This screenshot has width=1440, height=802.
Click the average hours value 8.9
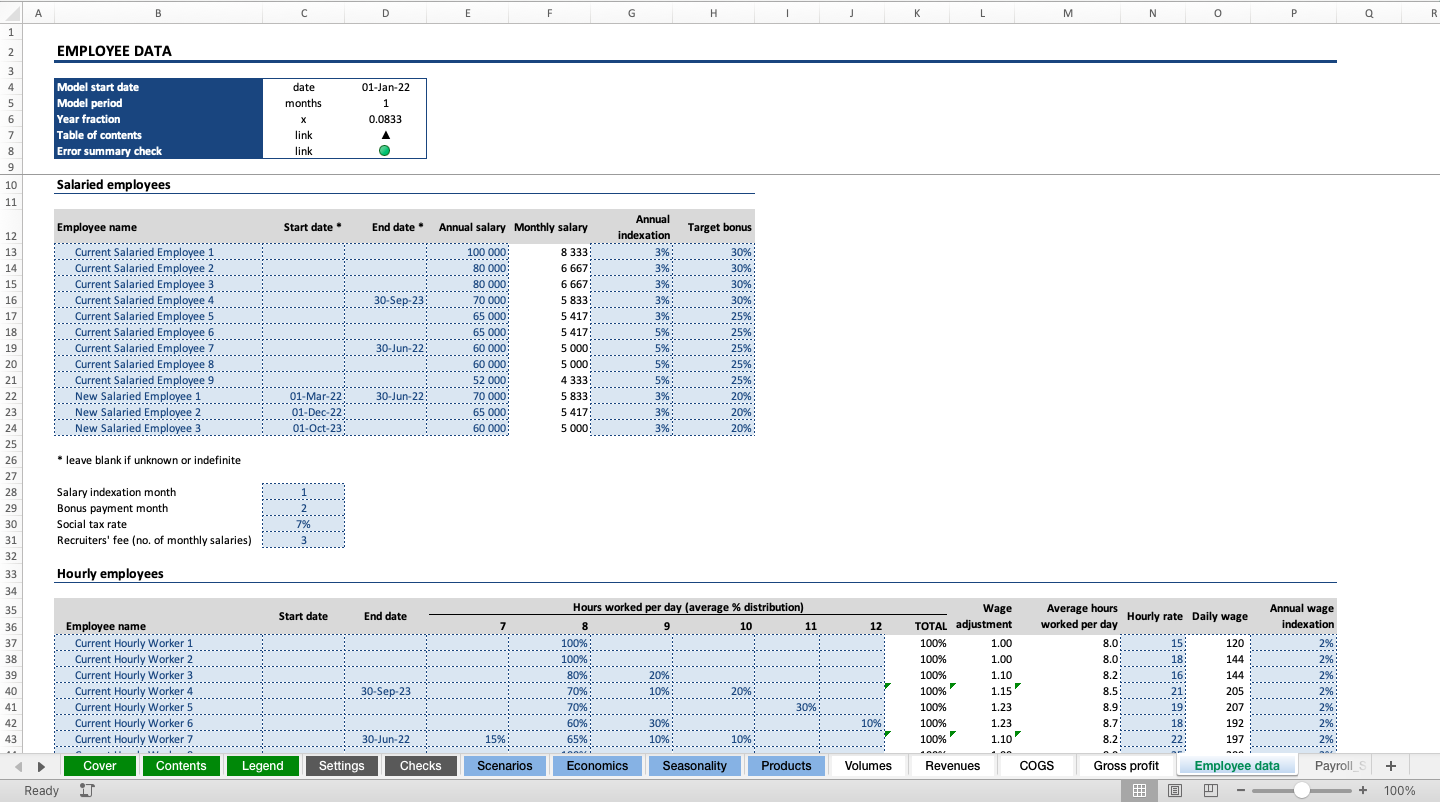tap(1068, 707)
